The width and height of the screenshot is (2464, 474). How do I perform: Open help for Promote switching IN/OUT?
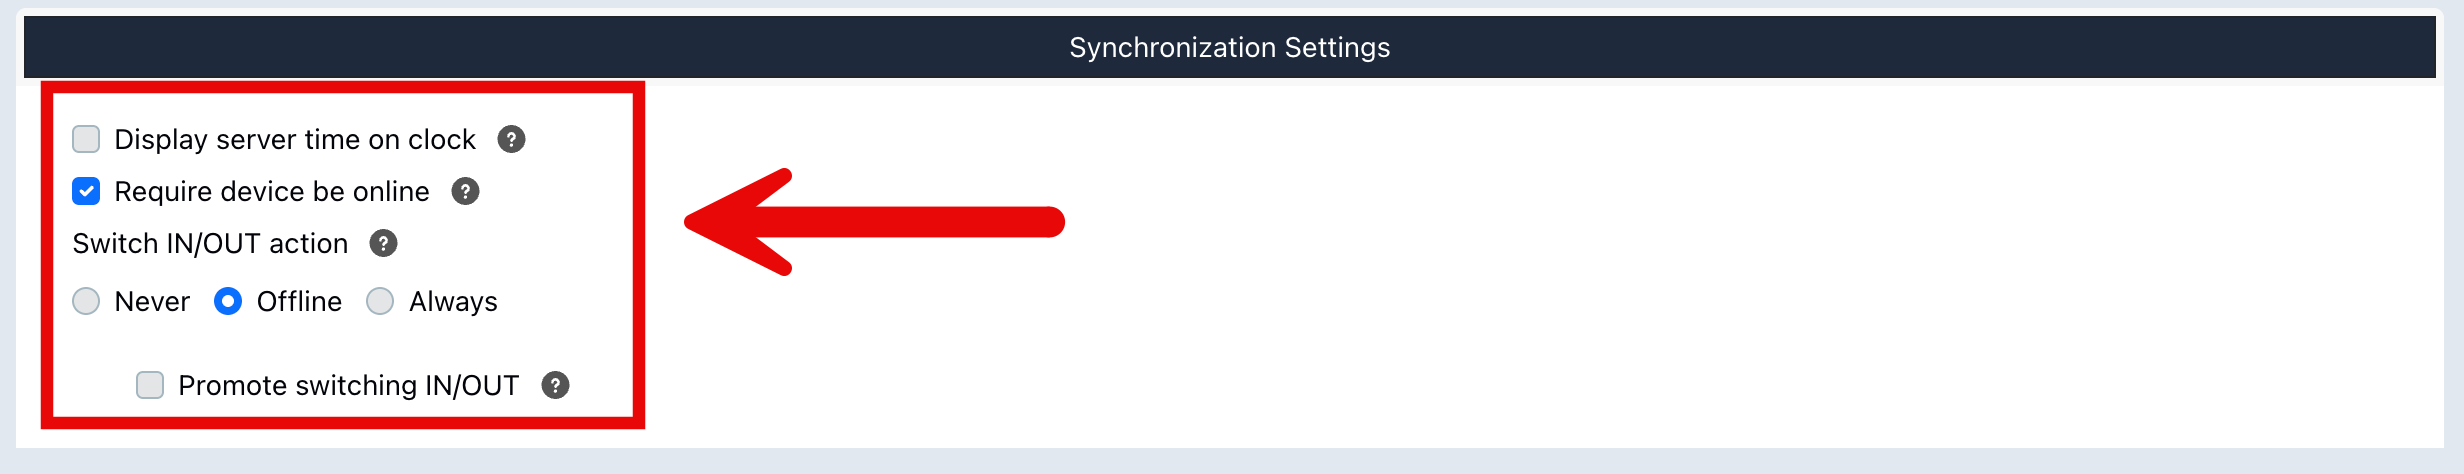click(x=555, y=385)
